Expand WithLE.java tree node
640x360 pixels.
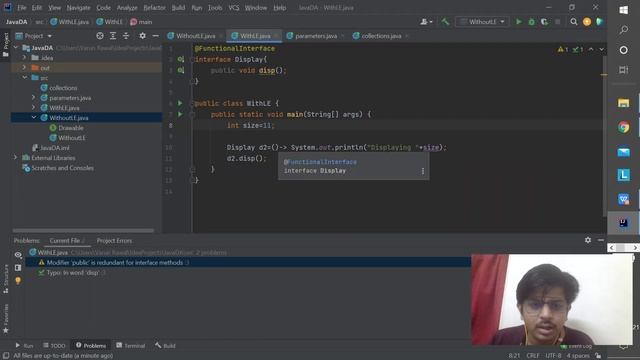coord(33,107)
